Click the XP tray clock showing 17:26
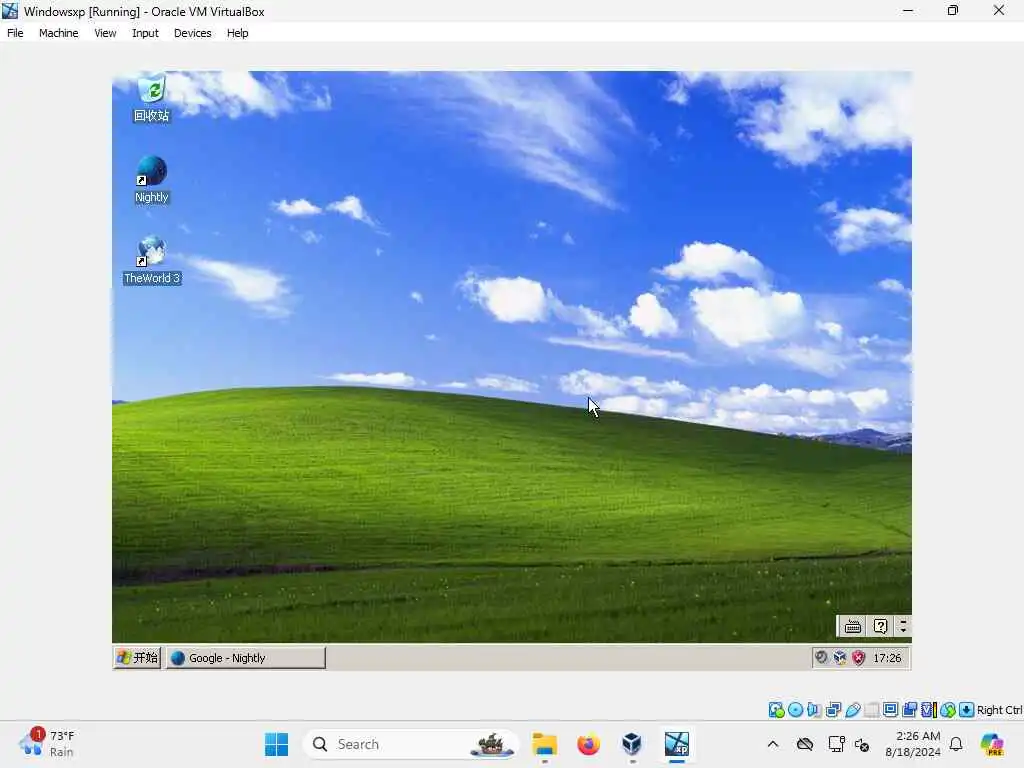1024x768 pixels. pyautogui.click(x=887, y=658)
